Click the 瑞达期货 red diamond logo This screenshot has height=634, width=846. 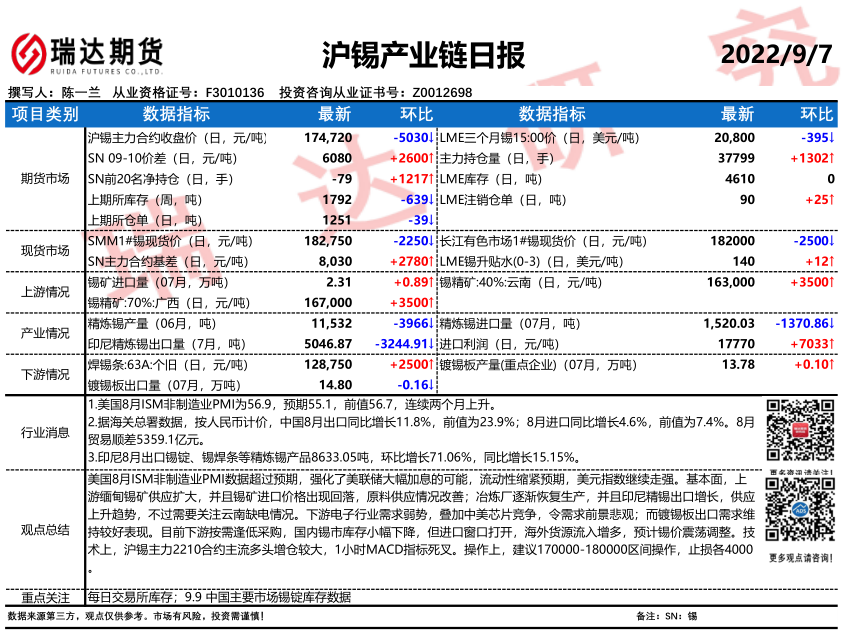[28, 51]
